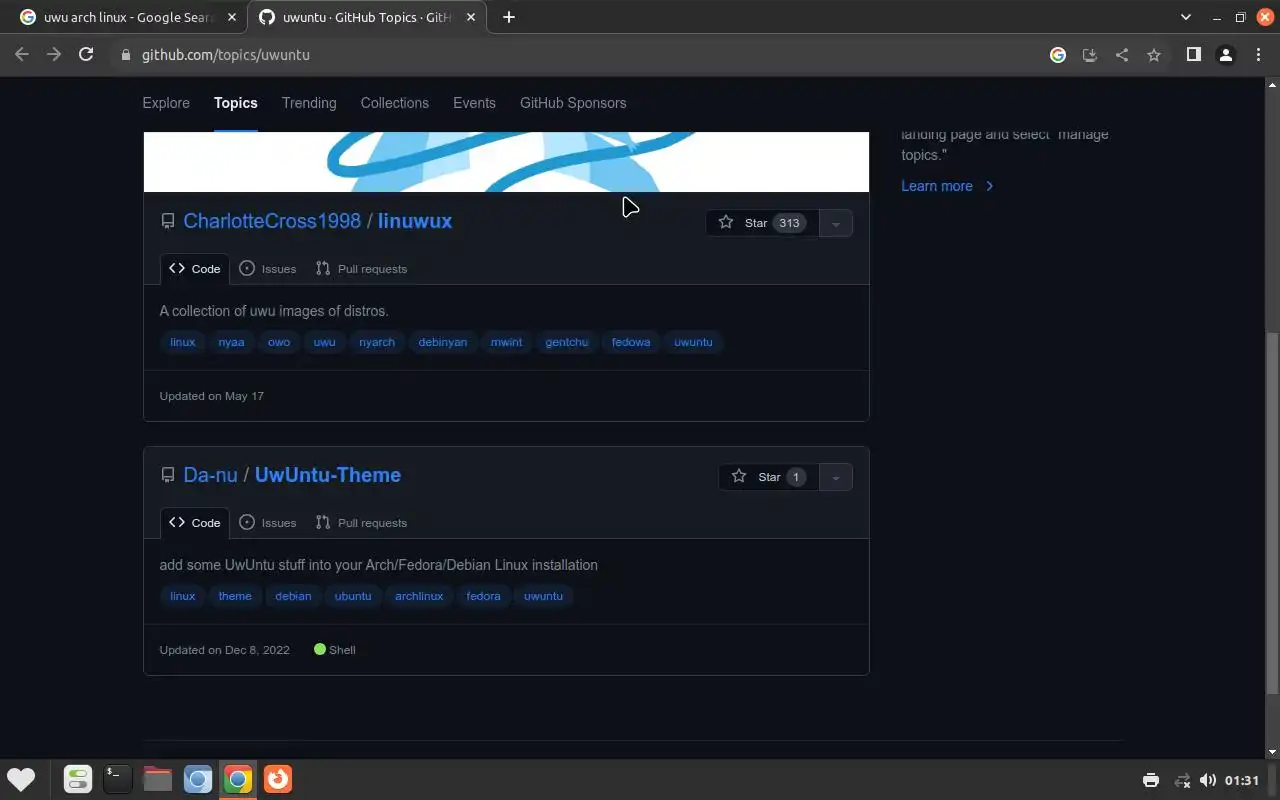
Task: Toggle the browser side panel icon
Action: tap(1193, 55)
